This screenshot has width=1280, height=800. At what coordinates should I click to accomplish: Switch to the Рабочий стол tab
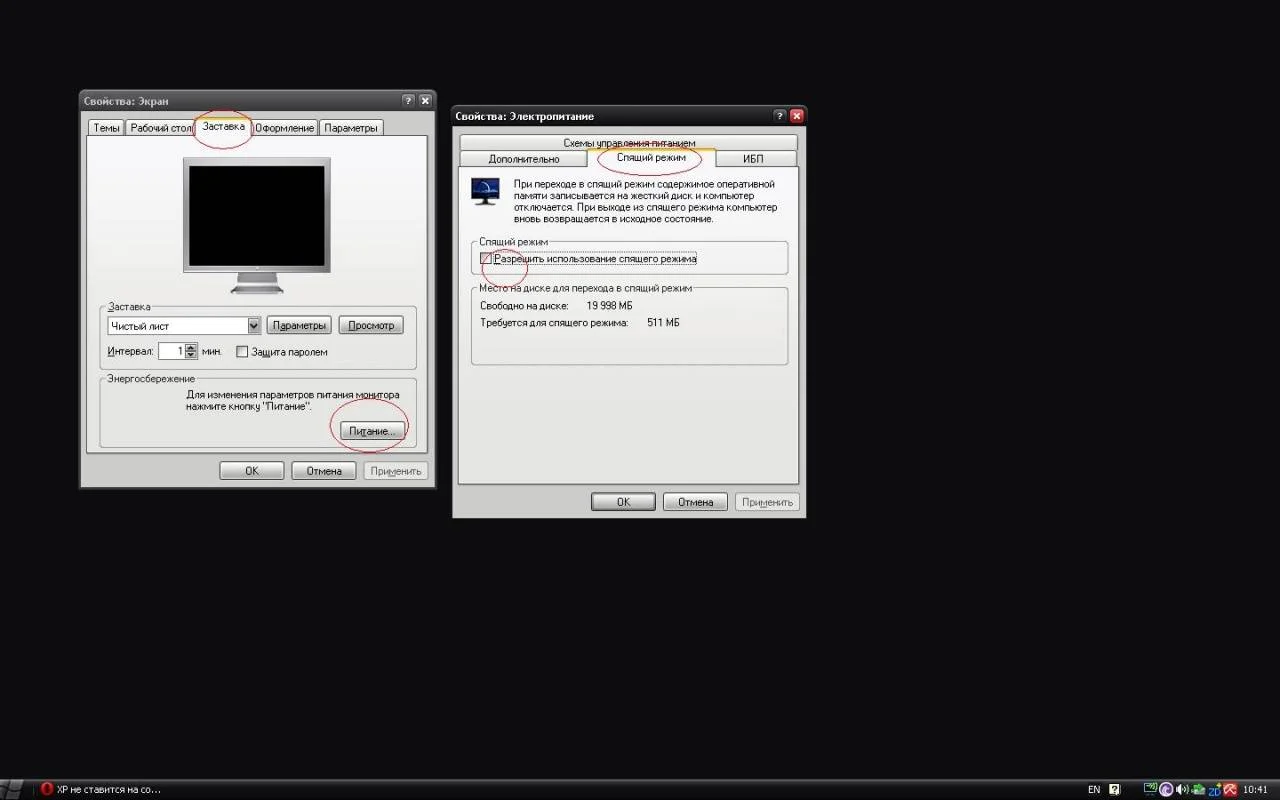point(161,128)
